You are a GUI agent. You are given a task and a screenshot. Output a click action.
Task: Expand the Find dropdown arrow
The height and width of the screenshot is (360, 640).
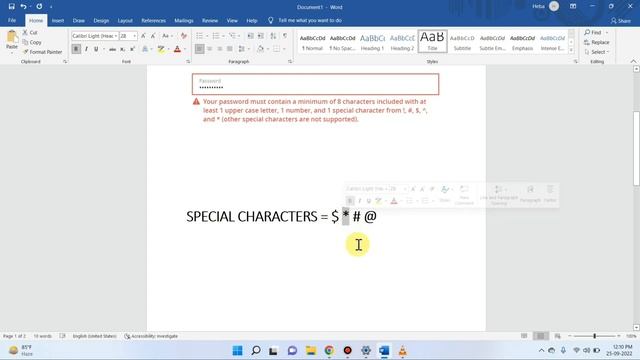(x=607, y=32)
